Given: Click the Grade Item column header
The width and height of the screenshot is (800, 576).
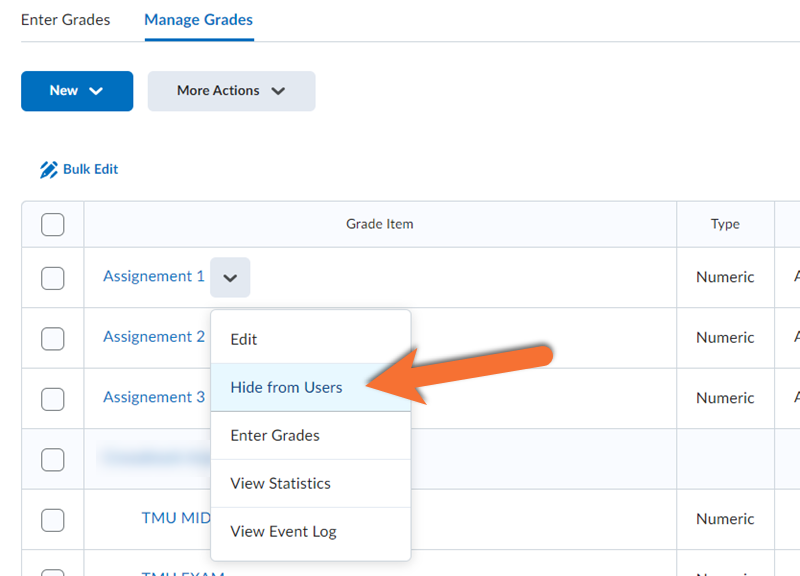Looking at the screenshot, I should pos(380,224).
